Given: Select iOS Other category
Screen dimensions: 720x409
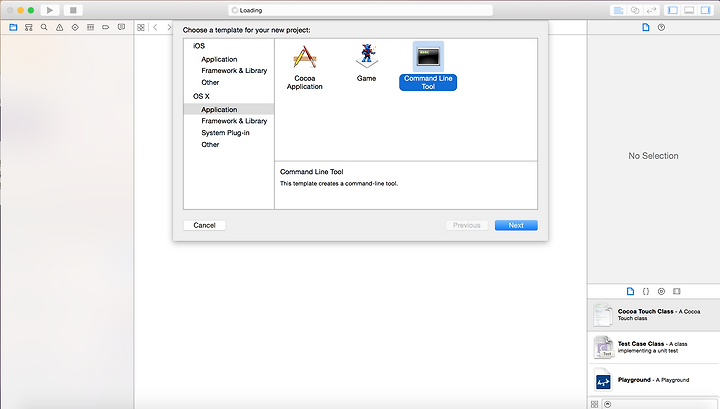Looking at the screenshot, I should (x=210, y=83).
